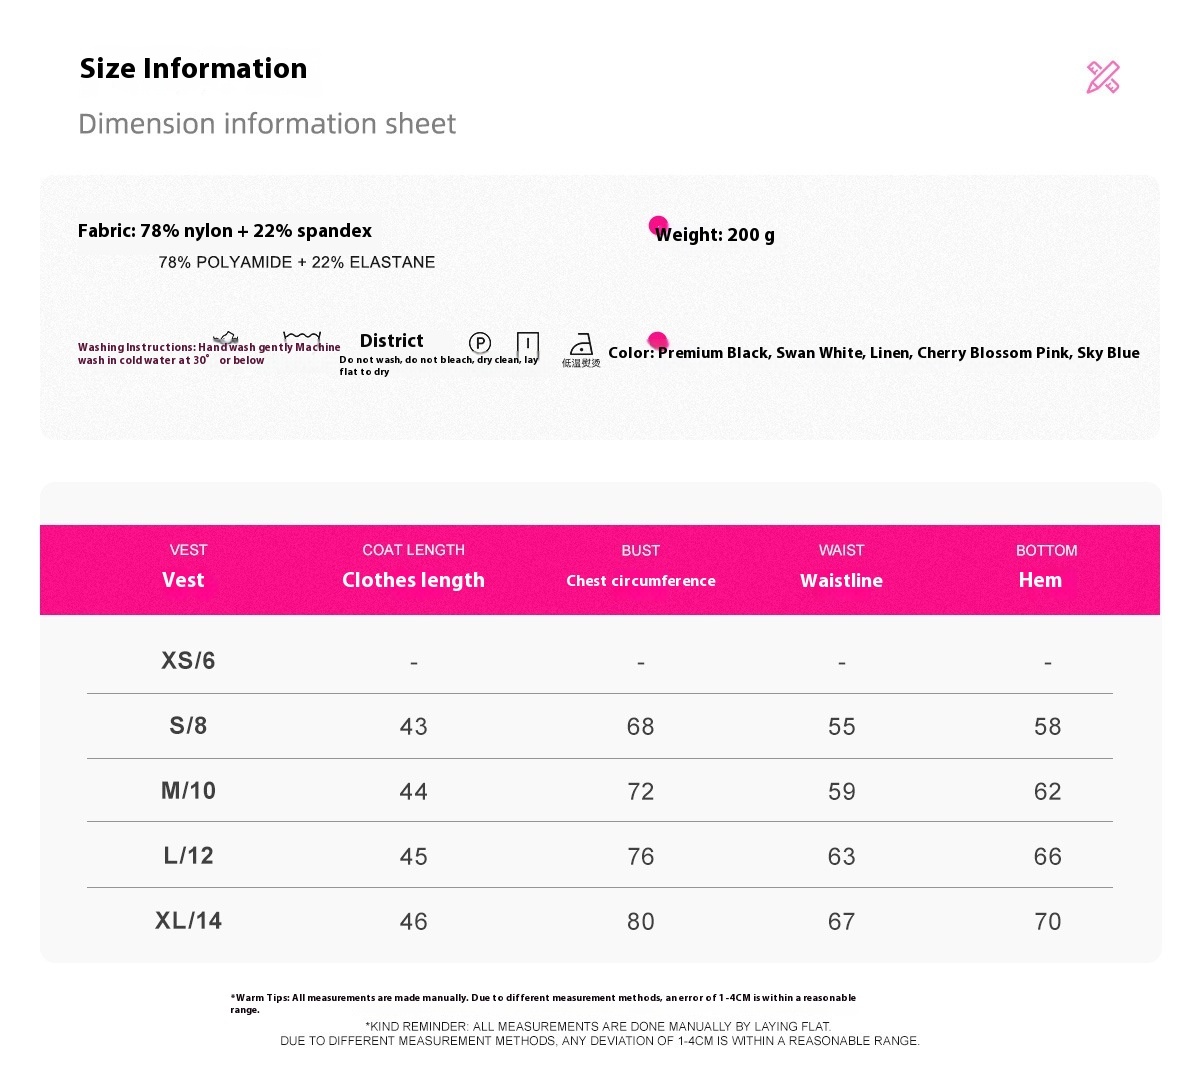1200x1084 pixels.
Task: Click the Chest circumference header
Action: pyautogui.click(x=641, y=580)
